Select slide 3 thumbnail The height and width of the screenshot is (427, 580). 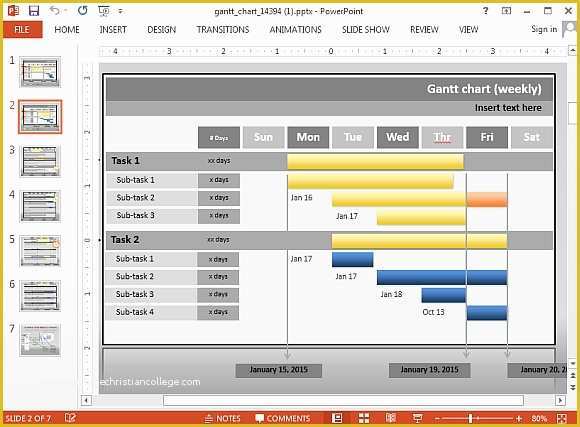(40, 161)
